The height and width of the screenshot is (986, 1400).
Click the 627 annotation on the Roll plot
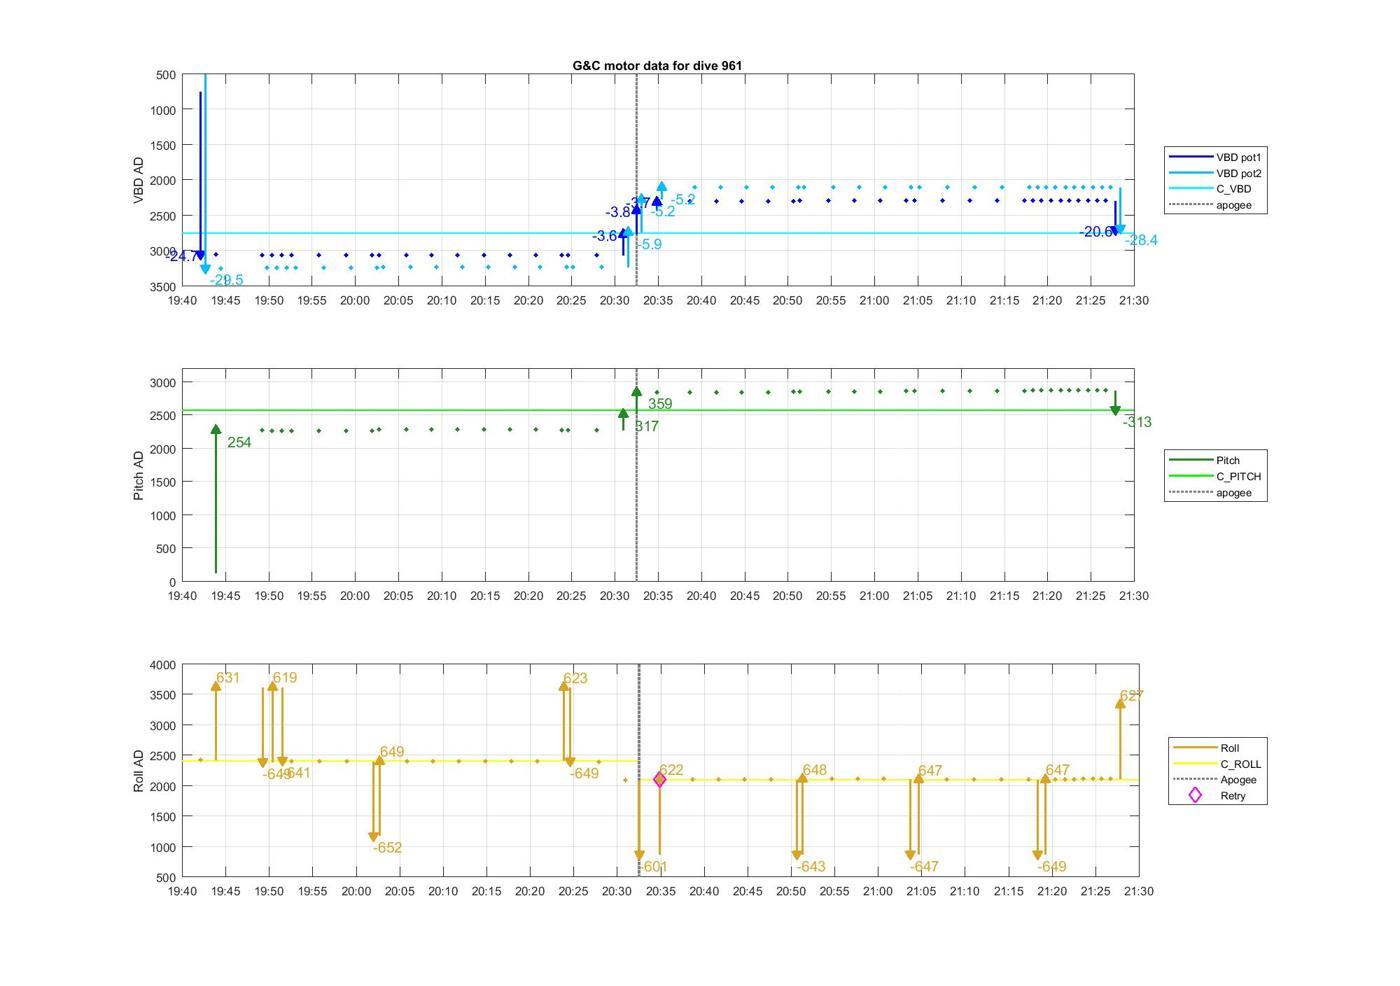(1131, 696)
